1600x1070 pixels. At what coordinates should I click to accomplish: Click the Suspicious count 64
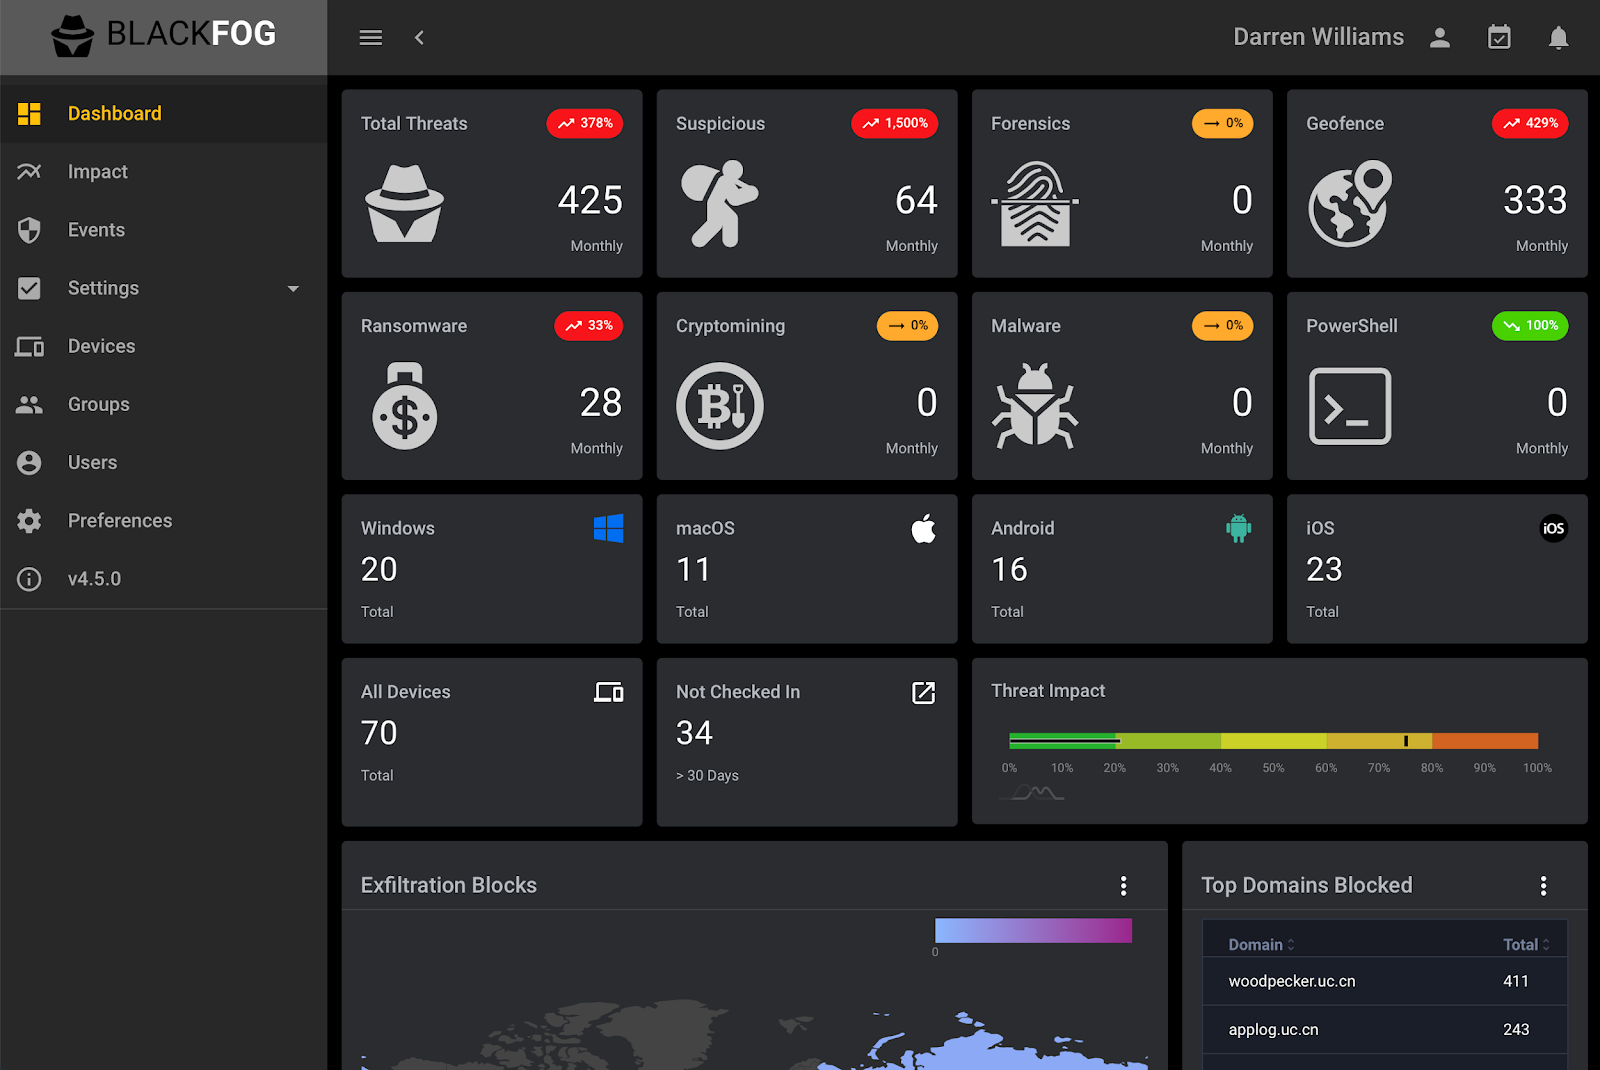tap(916, 200)
